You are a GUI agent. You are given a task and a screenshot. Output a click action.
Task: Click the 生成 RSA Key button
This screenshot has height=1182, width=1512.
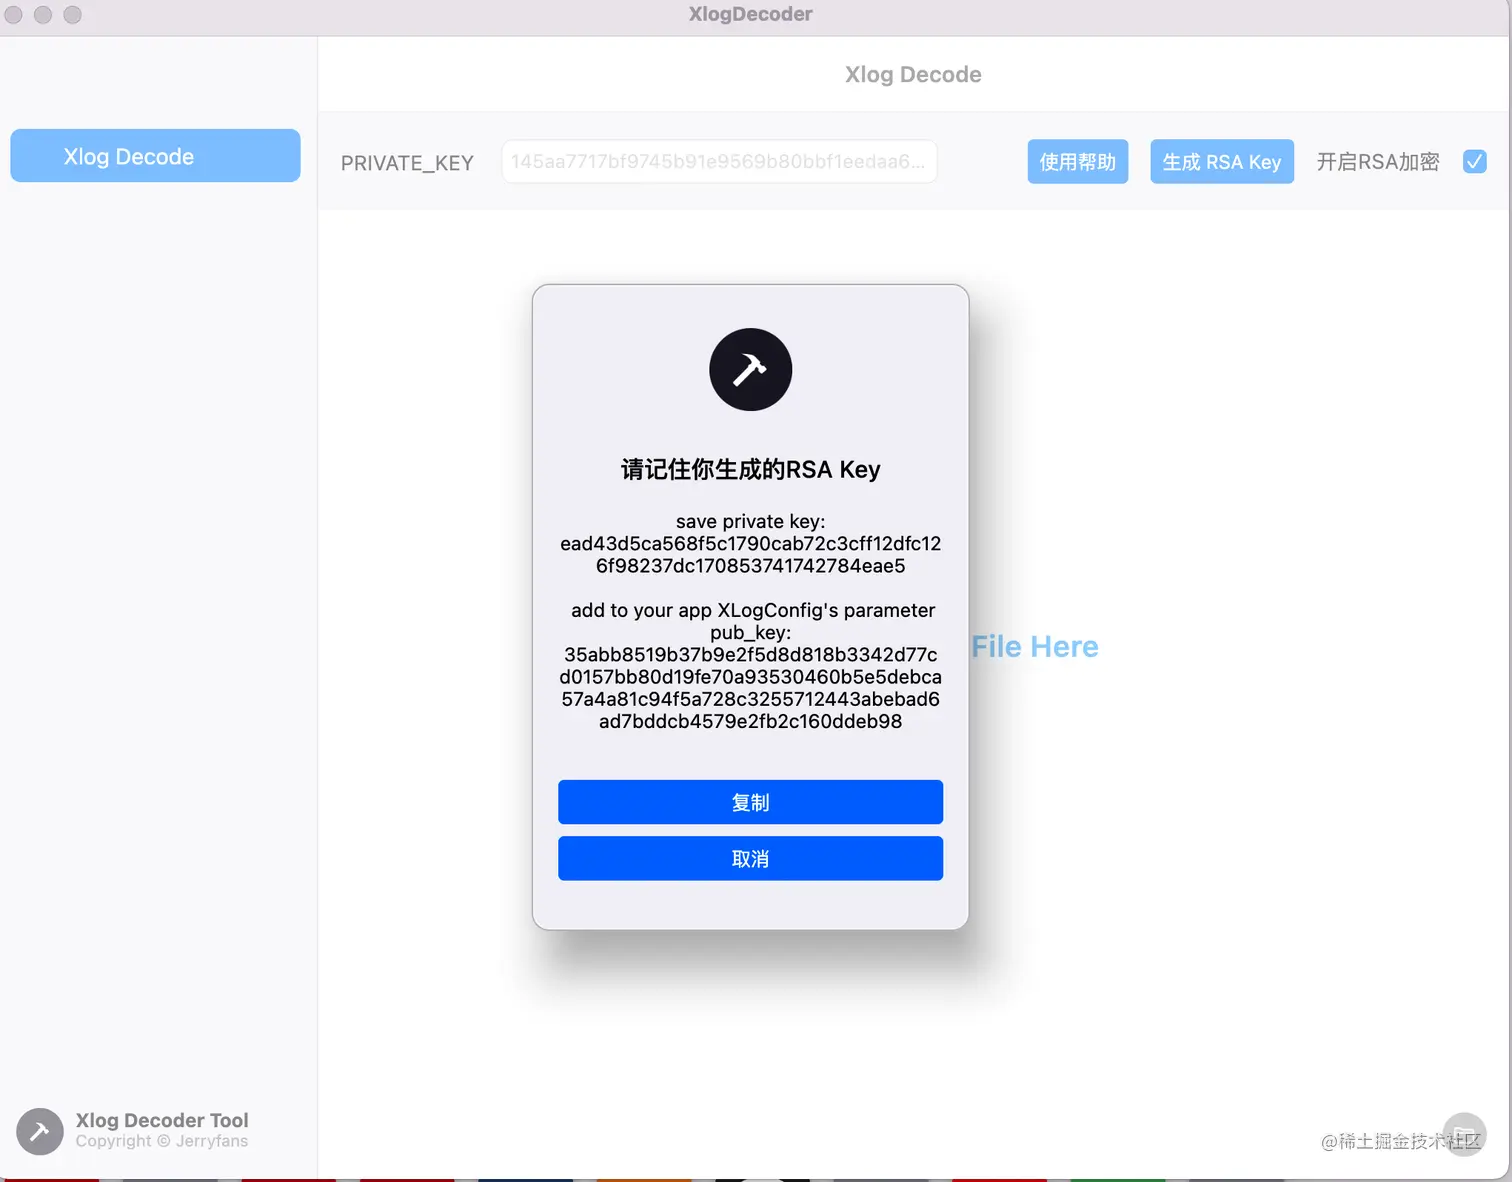coord(1221,161)
